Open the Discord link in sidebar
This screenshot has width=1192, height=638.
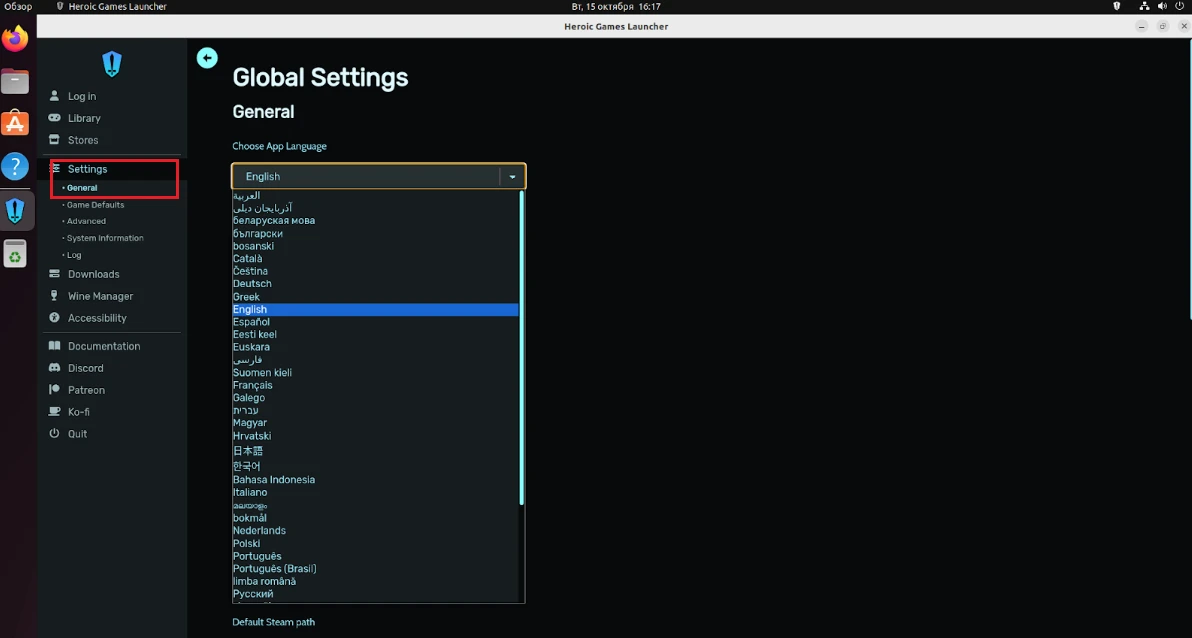85,368
